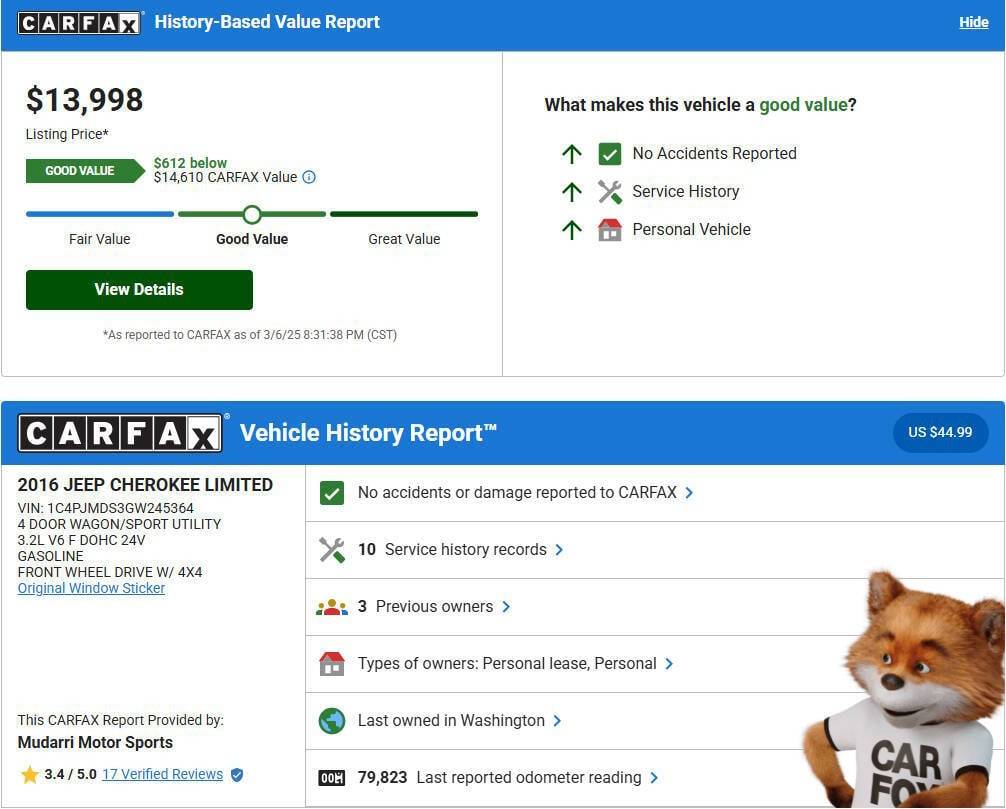Open the CARFAX Value info icon
This screenshot has width=1006, height=809.
pyautogui.click(x=309, y=177)
